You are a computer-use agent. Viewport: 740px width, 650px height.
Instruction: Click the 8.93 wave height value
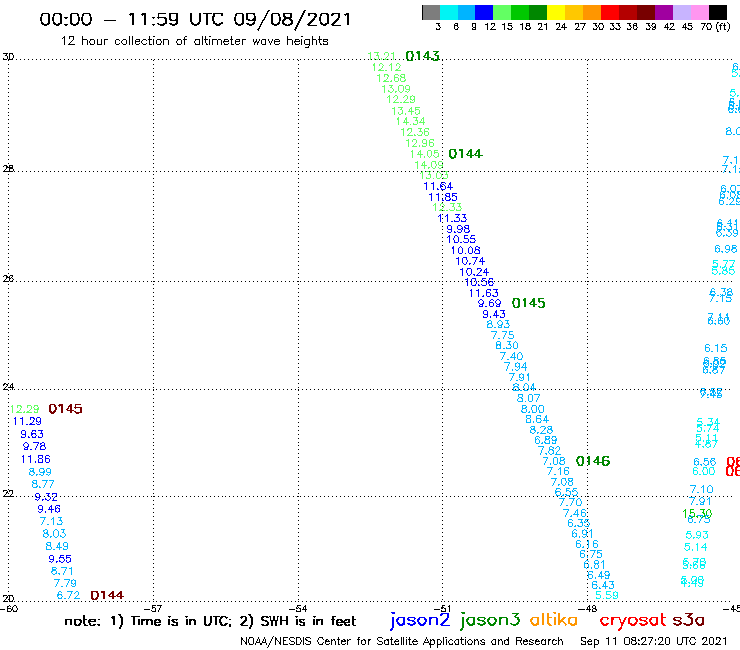tap(498, 324)
